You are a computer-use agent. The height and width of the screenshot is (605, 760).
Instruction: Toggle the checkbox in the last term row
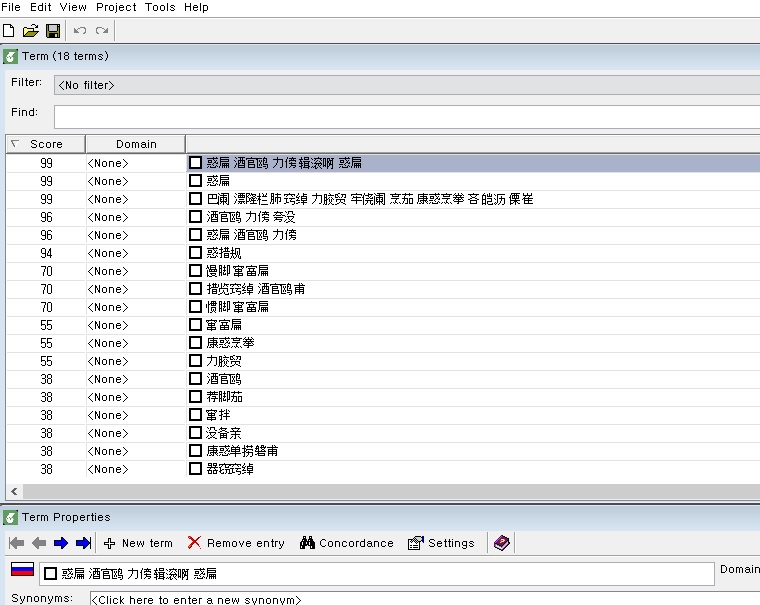click(196, 469)
